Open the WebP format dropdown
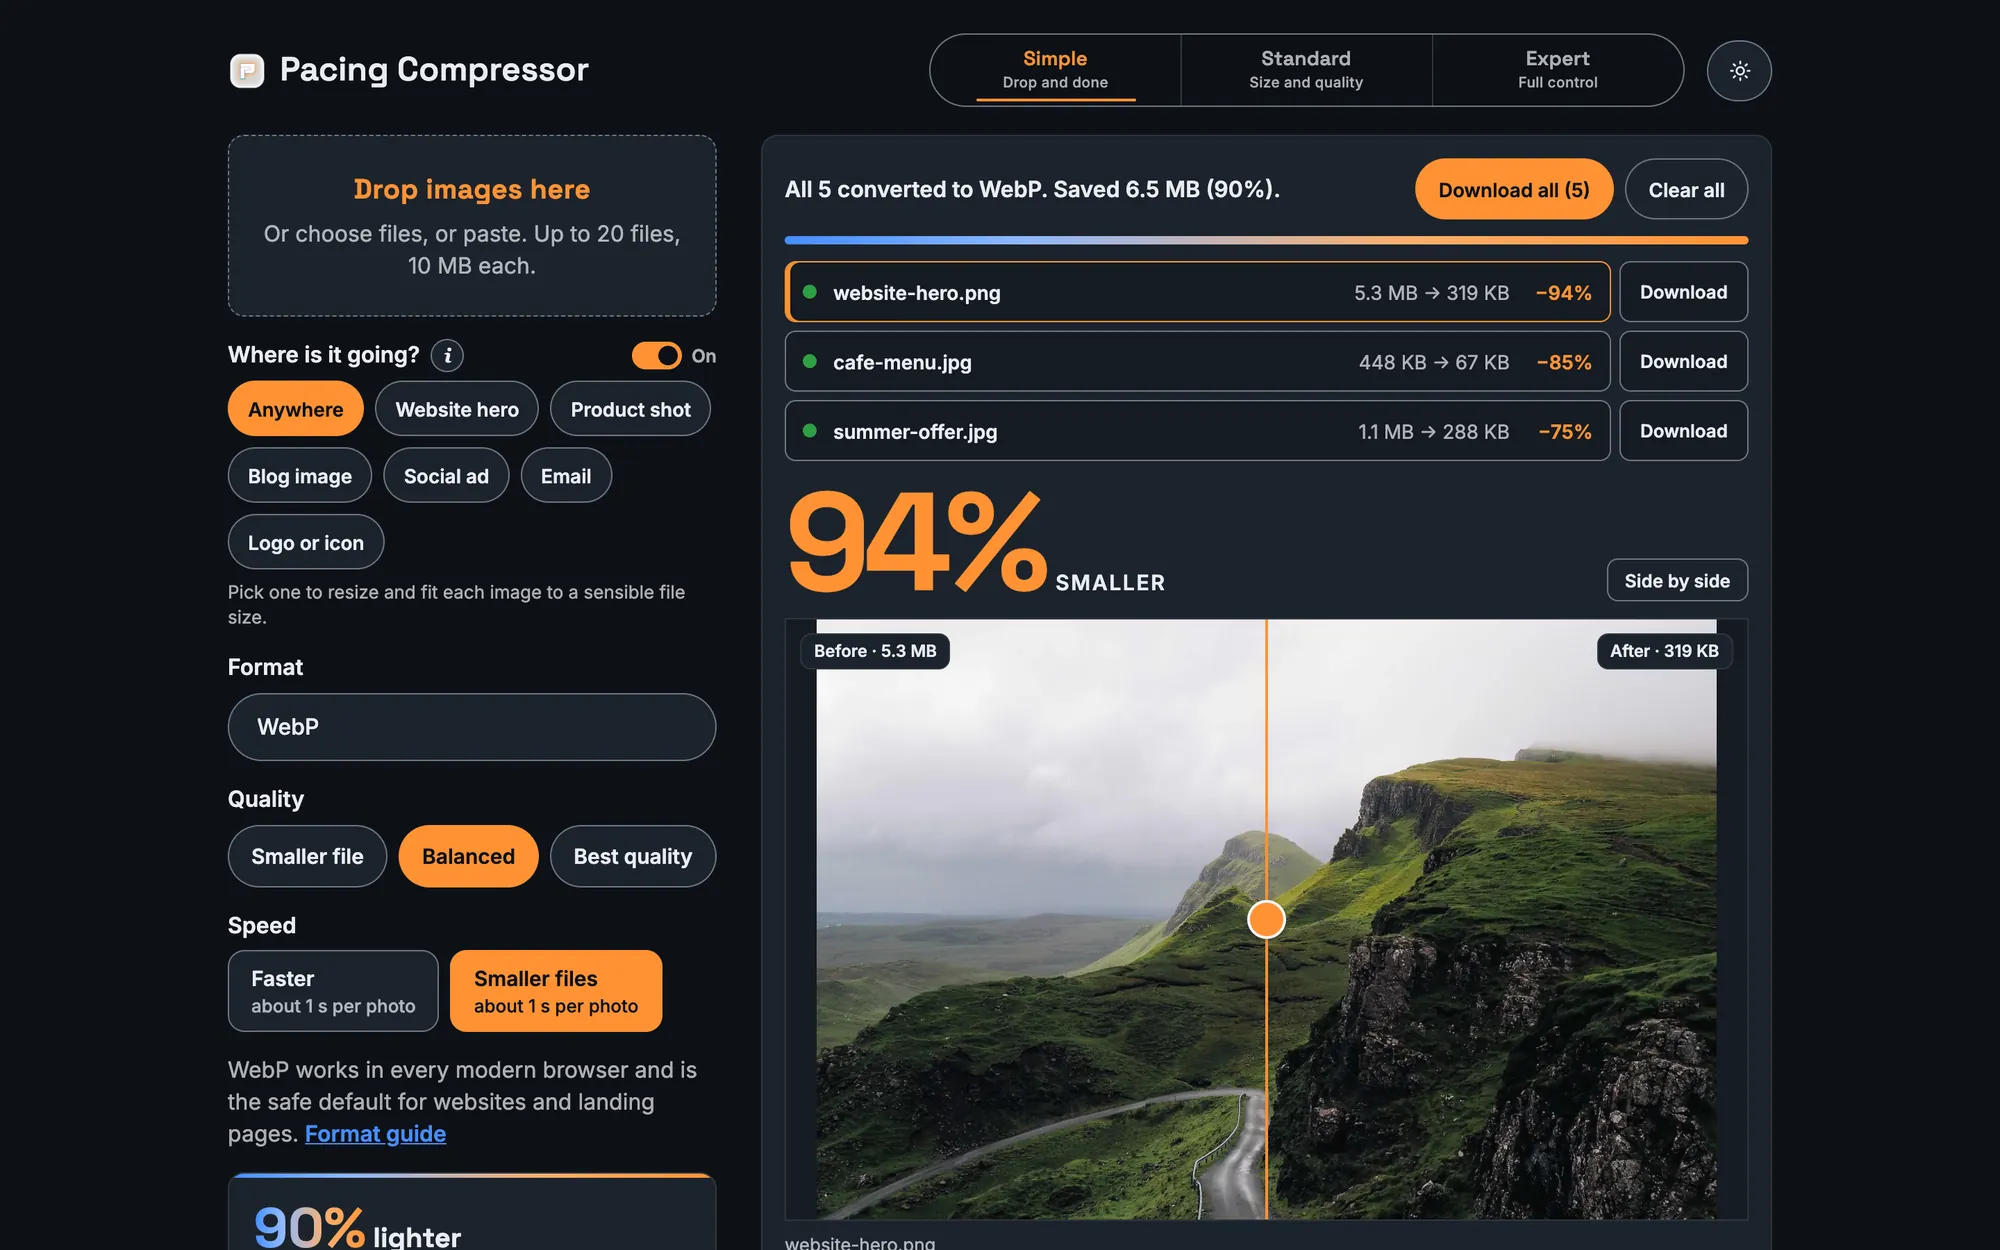This screenshot has height=1250, width=2000. pos(472,727)
